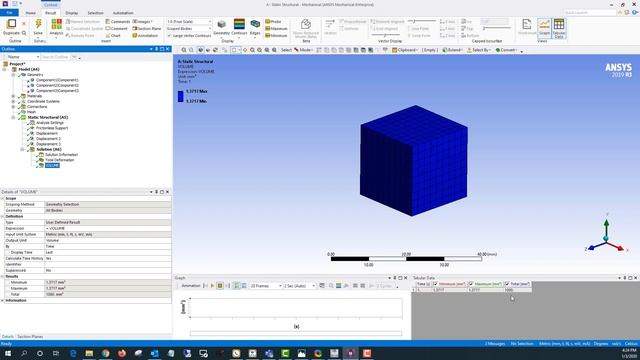This screenshot has height=360, width=640.
Task: Click the Solve lightning icon
Action: tap(38, 24)
